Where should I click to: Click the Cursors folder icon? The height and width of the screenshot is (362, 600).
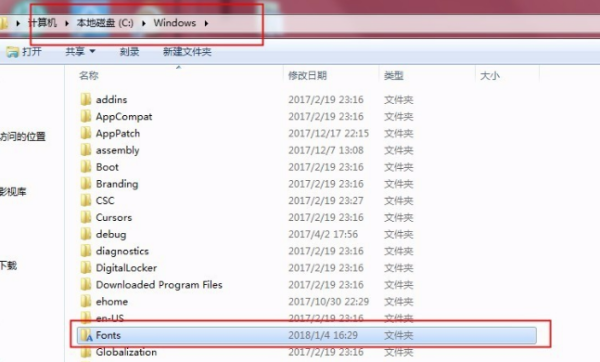tap(86, 217)
